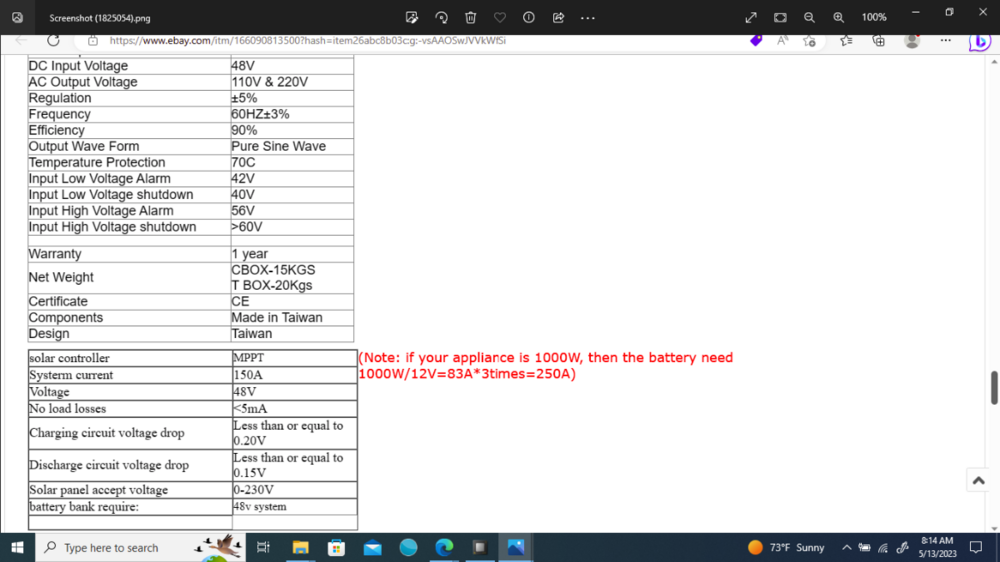
Task: Click the 'CBOX-15KGS' net weight value
Action: click(x=274, y=270)
